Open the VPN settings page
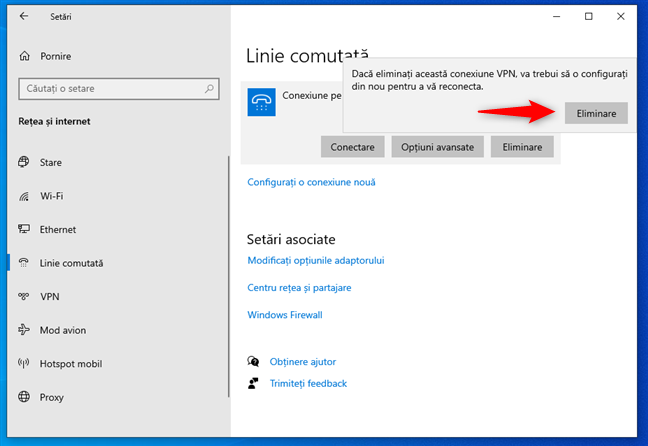The image size is (648, 446). (50, 297)
